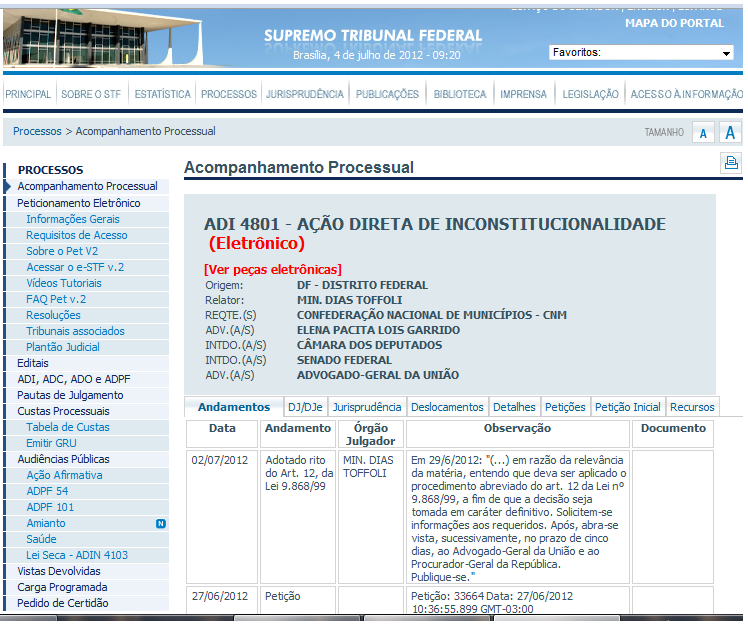
Task: Open Requisitos de Acesso link
Action: point(77,235)
